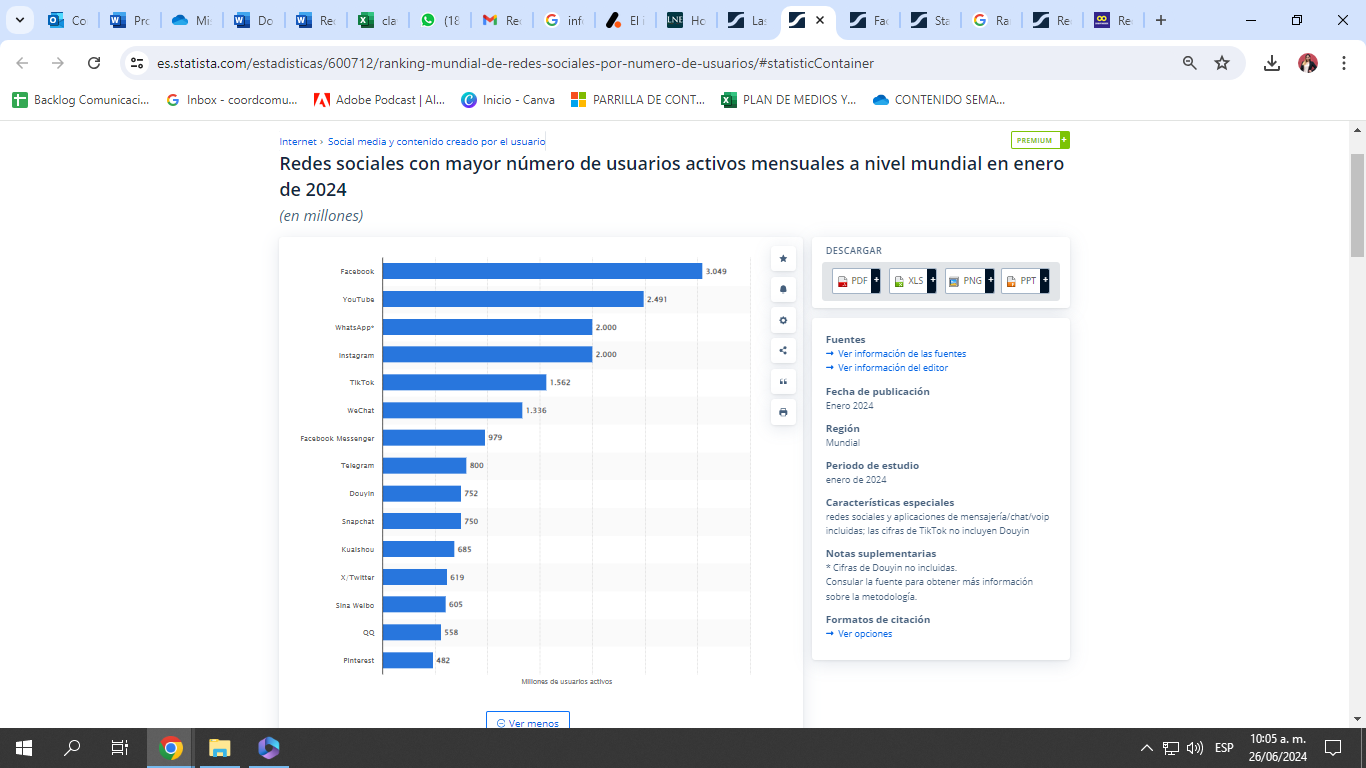
Task: Switch to the LNE 'Ho' tab
Action: point(688,20)
